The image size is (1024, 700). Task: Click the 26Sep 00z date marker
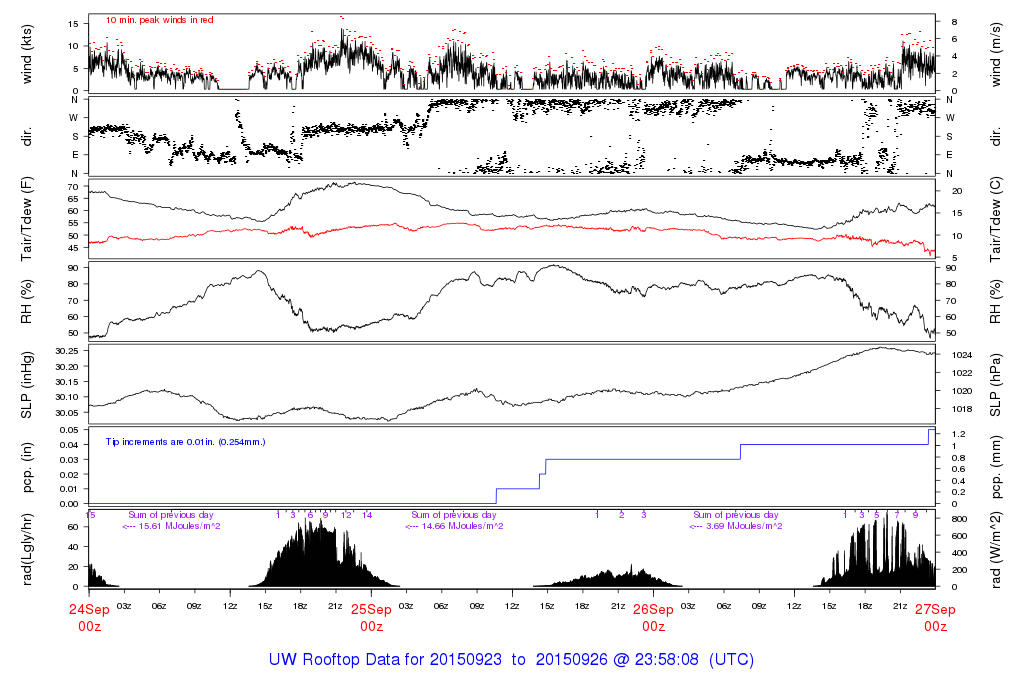(653, 617)
